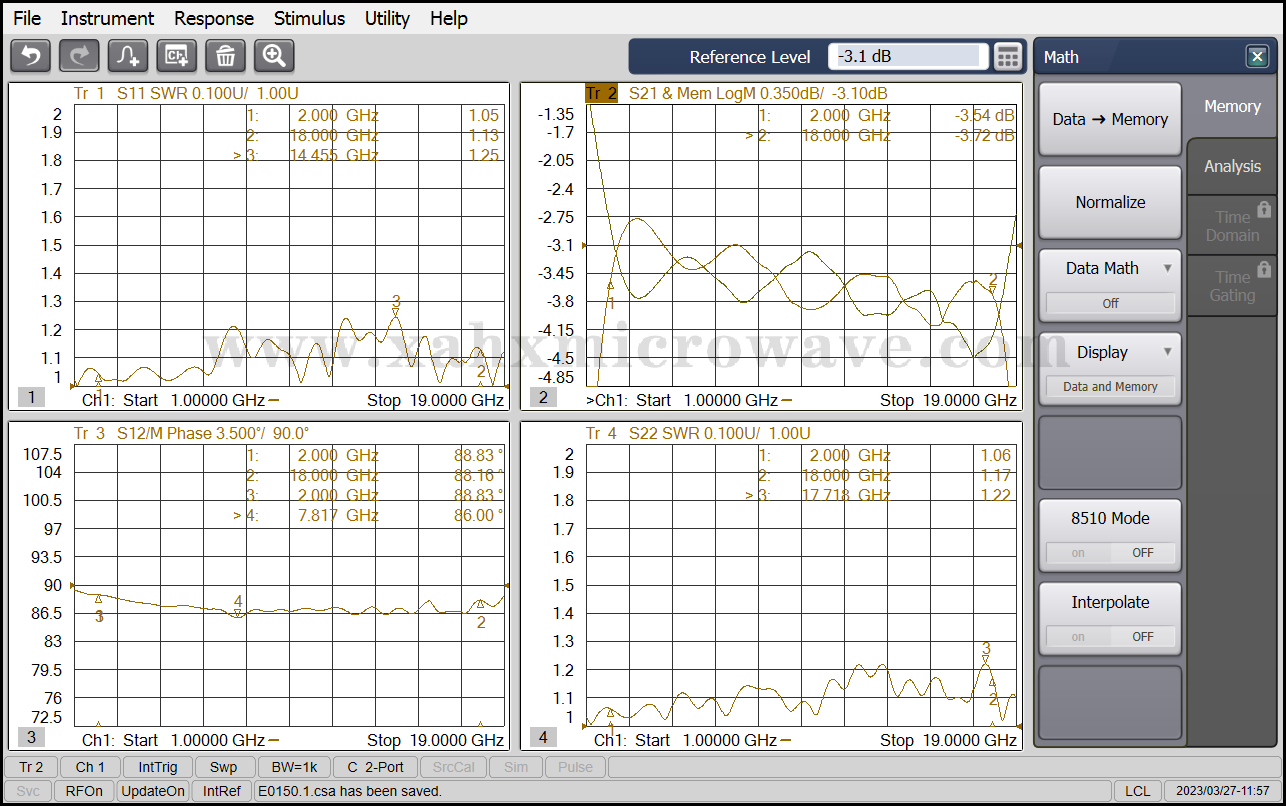Open the Response menu
This screenshot has width=1286, height=806.
(214, 18)
